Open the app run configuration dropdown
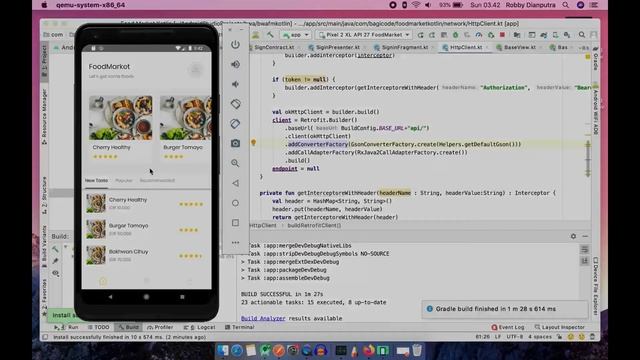The height and width of the screenshot is (360, 640). pos(296,35)
